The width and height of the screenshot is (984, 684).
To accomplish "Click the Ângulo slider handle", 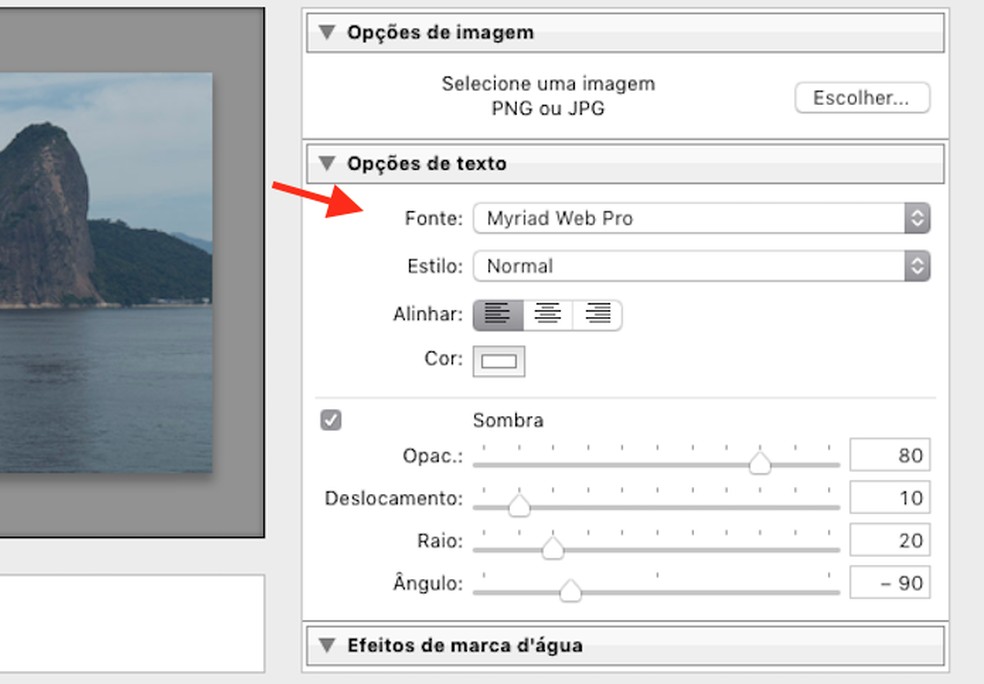I will point(570,590).
